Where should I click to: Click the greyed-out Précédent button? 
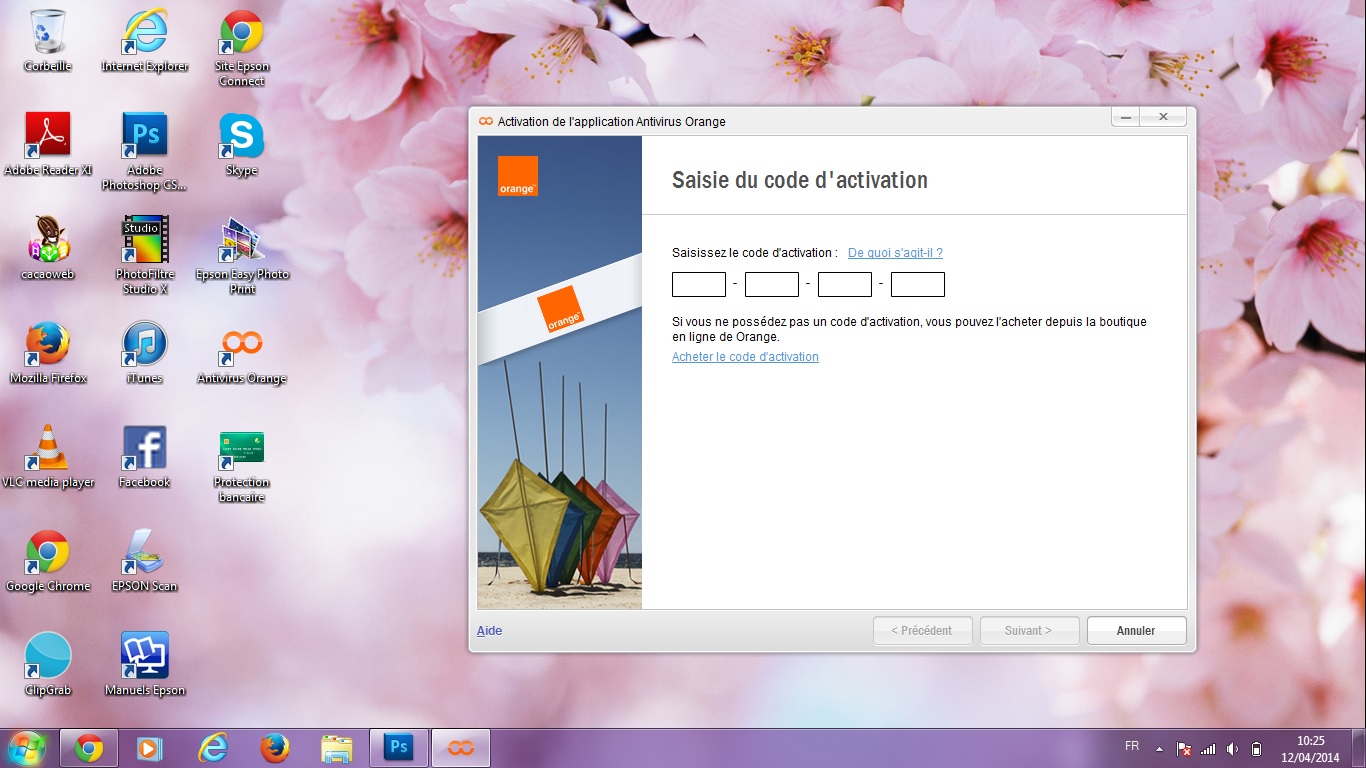point(922,631)
